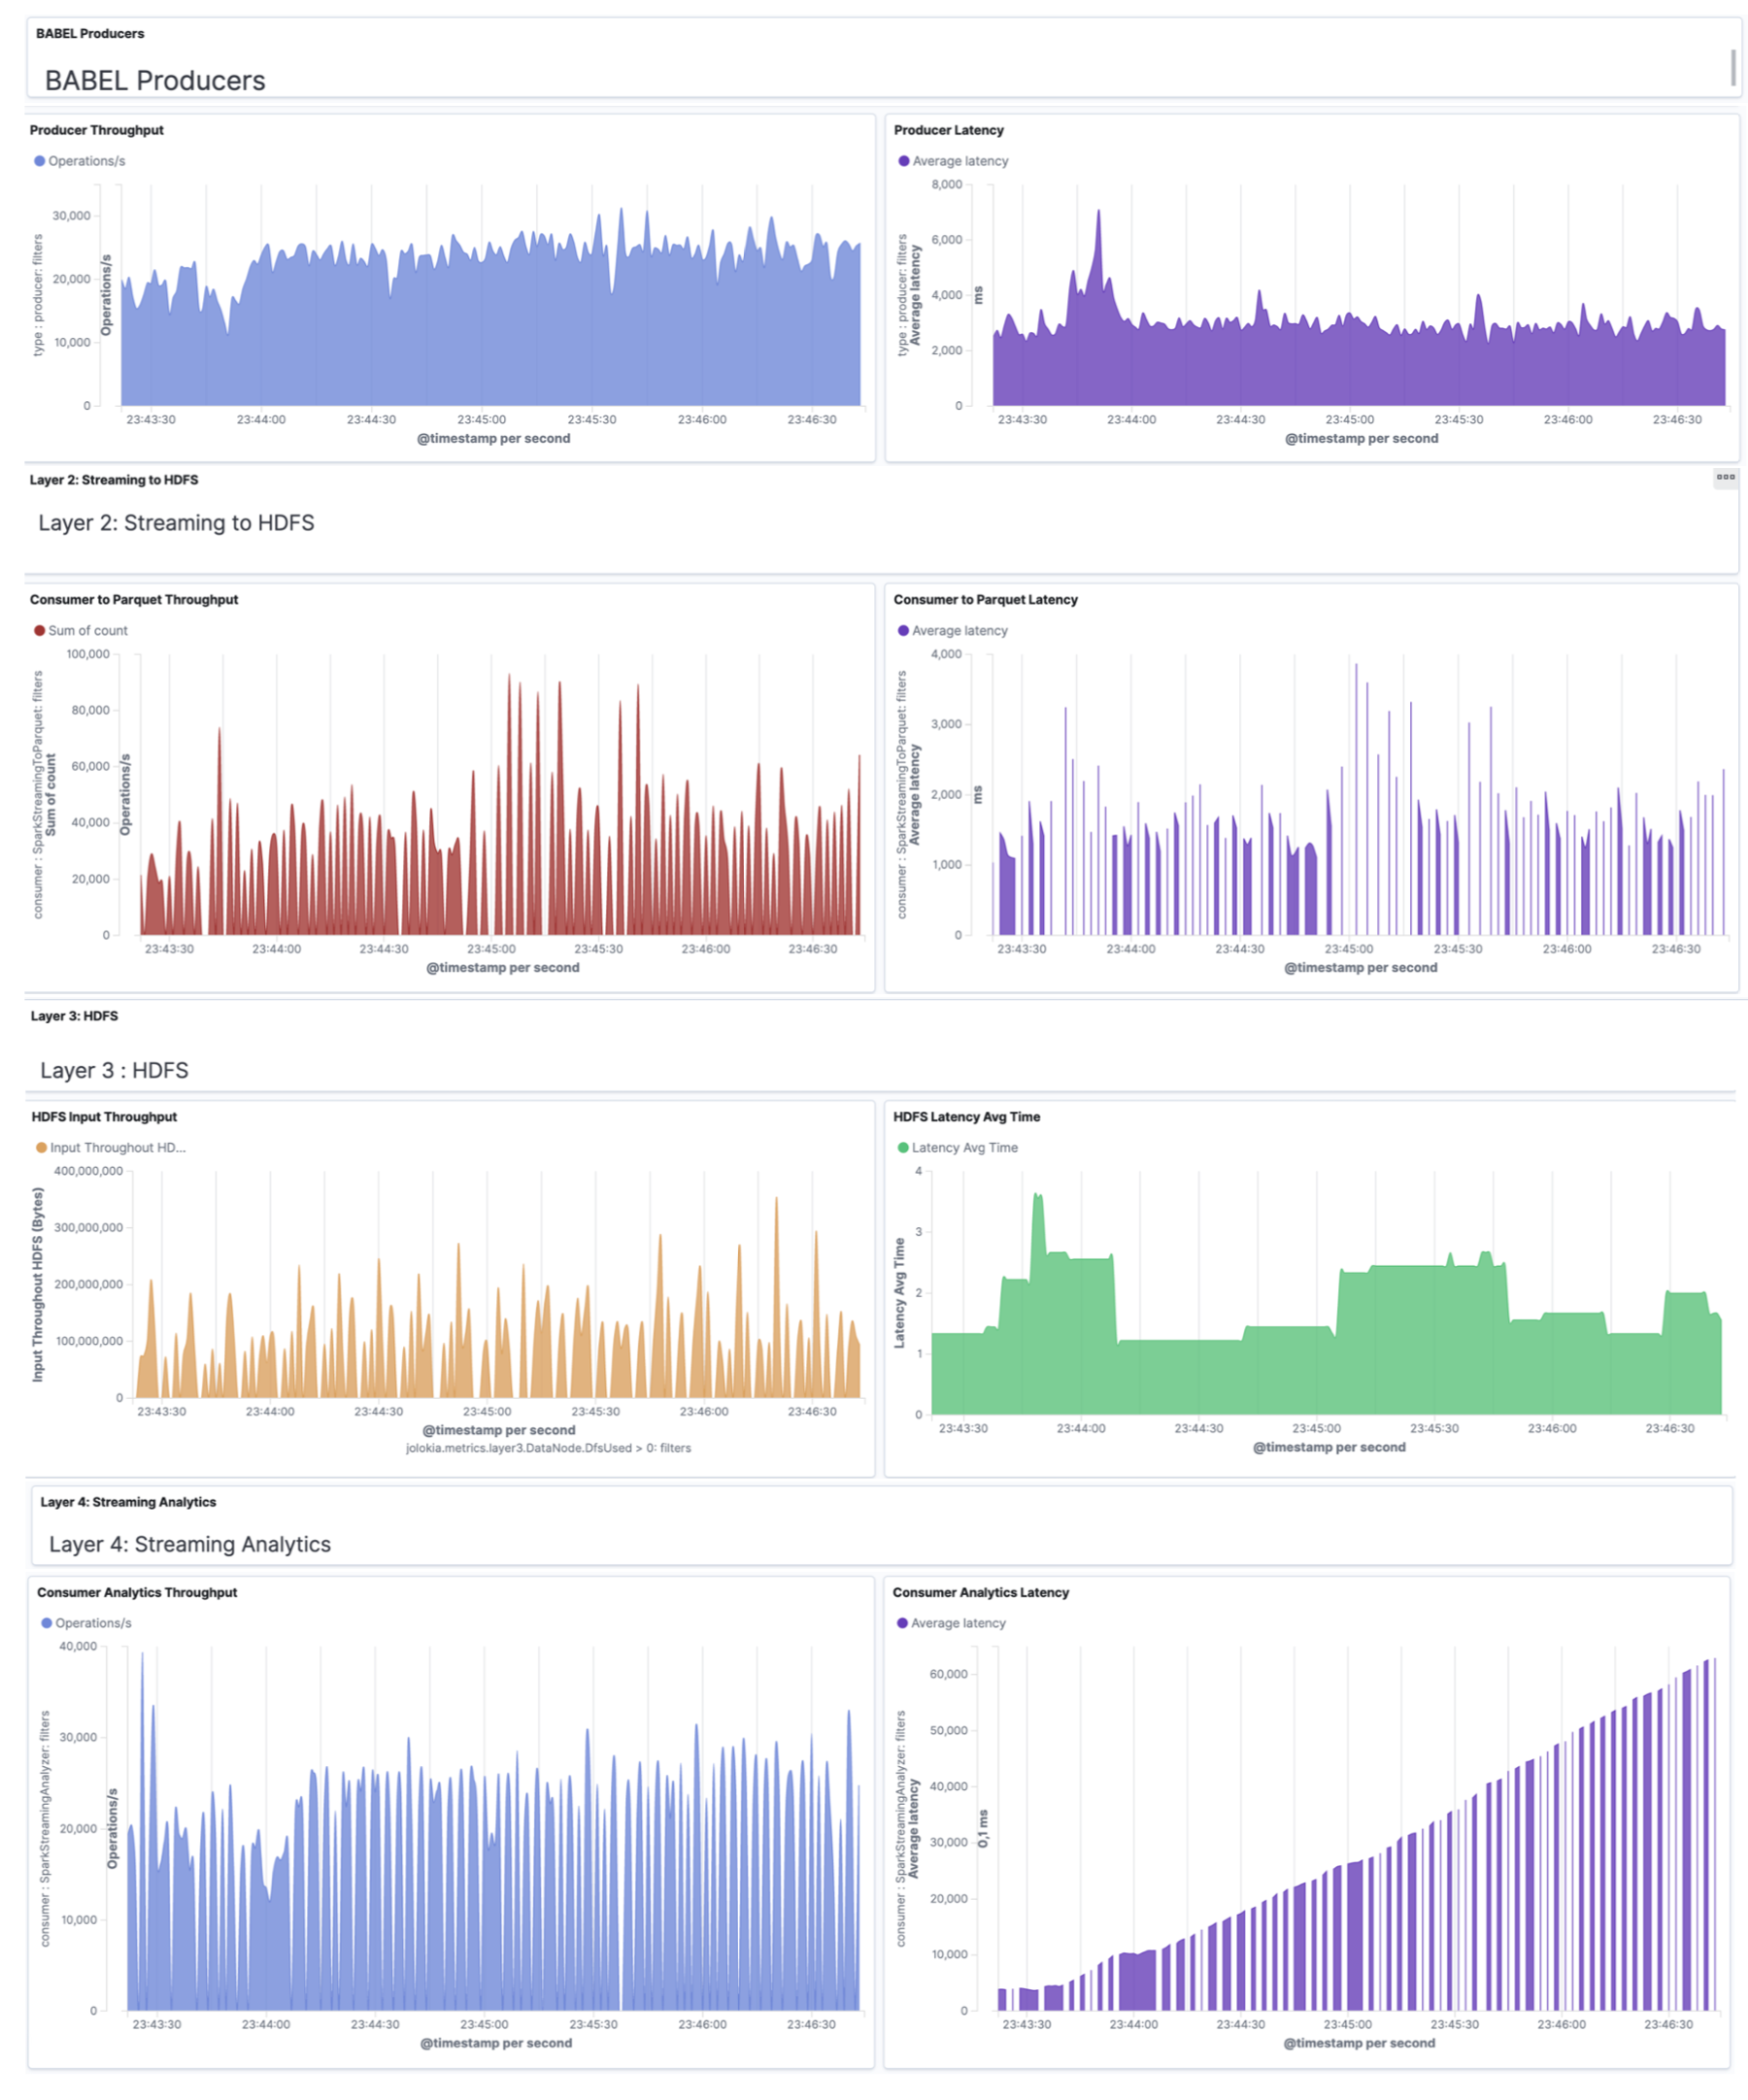Click the large BABEL Producers heading
The width and height of the screenshot is (1748, 2100).
point(155,80)
